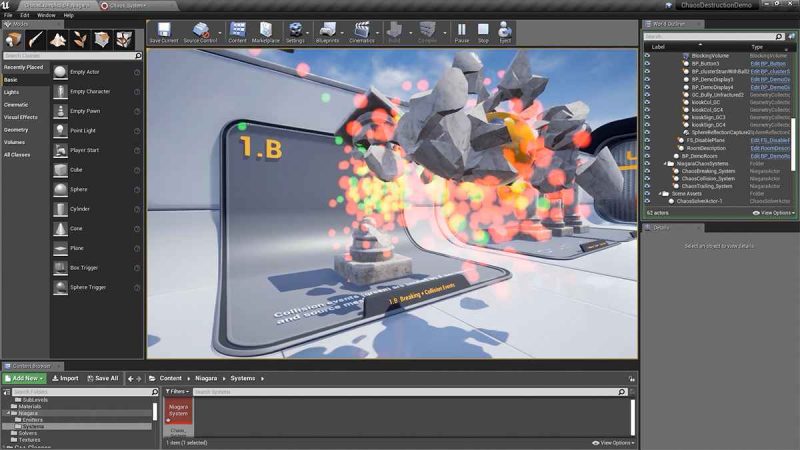This screenshot has width=800, height=450.
Task: Open the Cinematics toolbar button
Action: click(362, 33)
